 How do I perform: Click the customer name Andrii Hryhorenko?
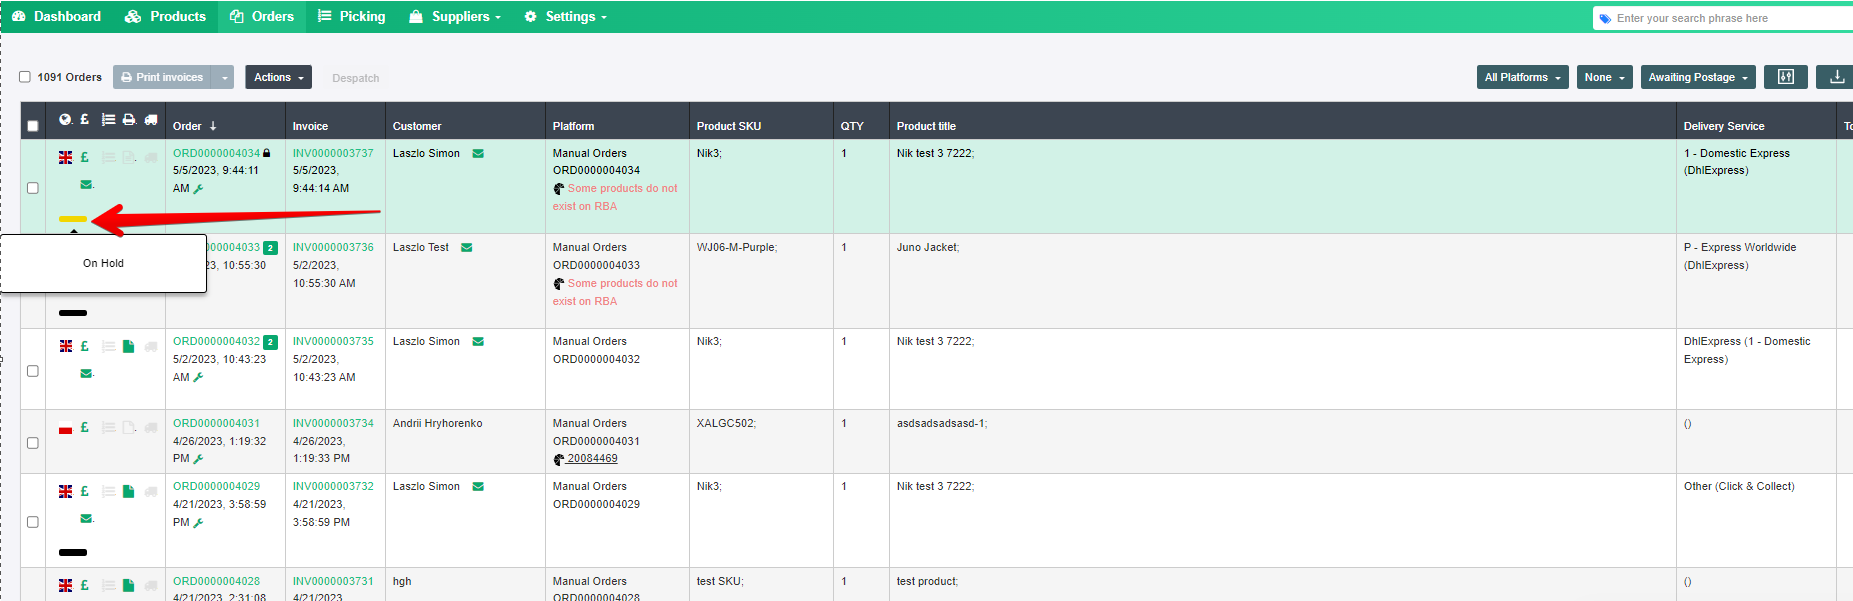coord(437,423)
